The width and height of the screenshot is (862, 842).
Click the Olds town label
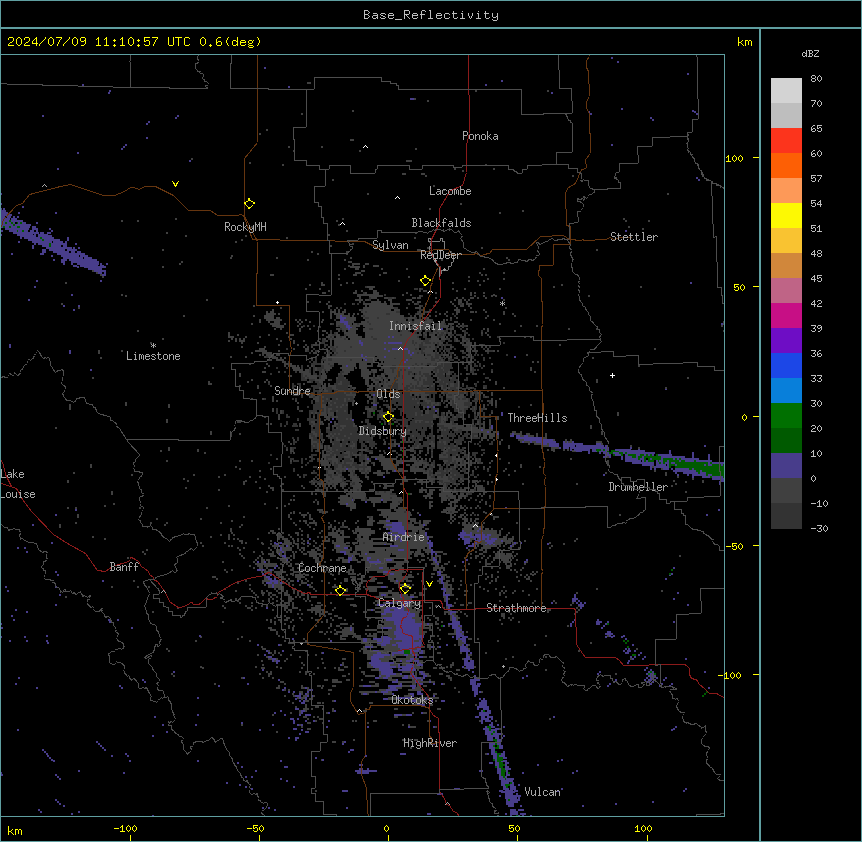point(388,394)
